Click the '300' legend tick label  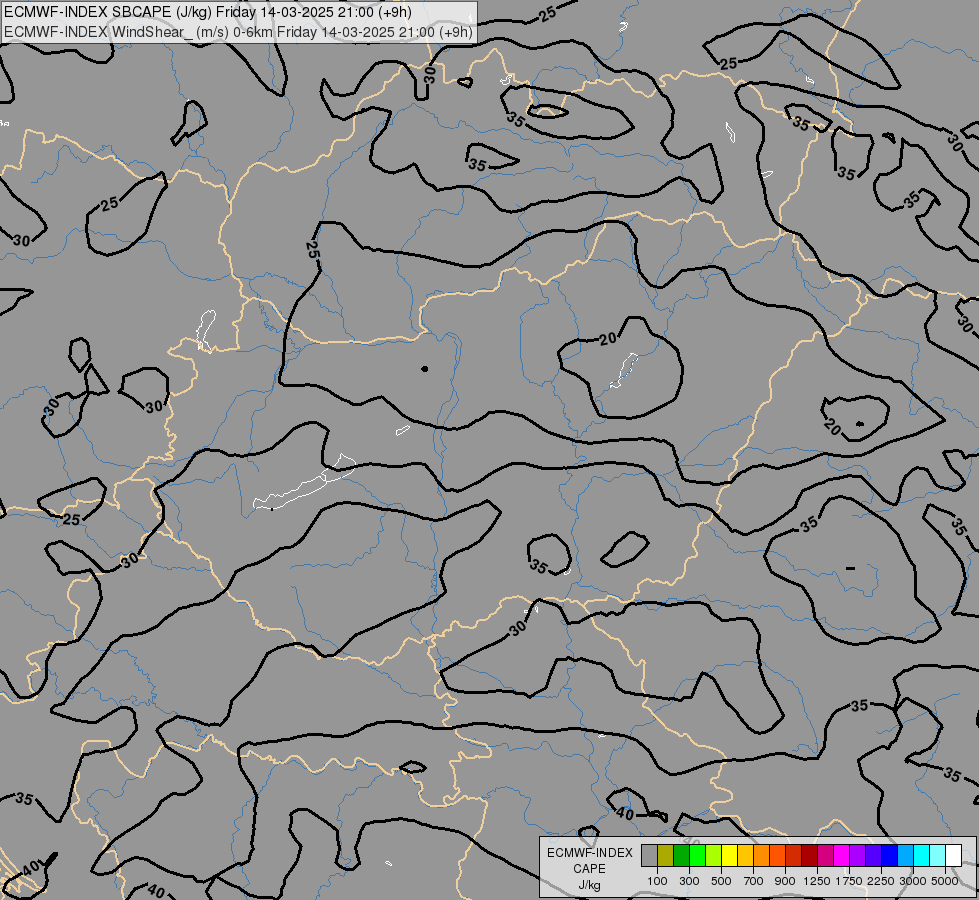[x=689, y=881]
